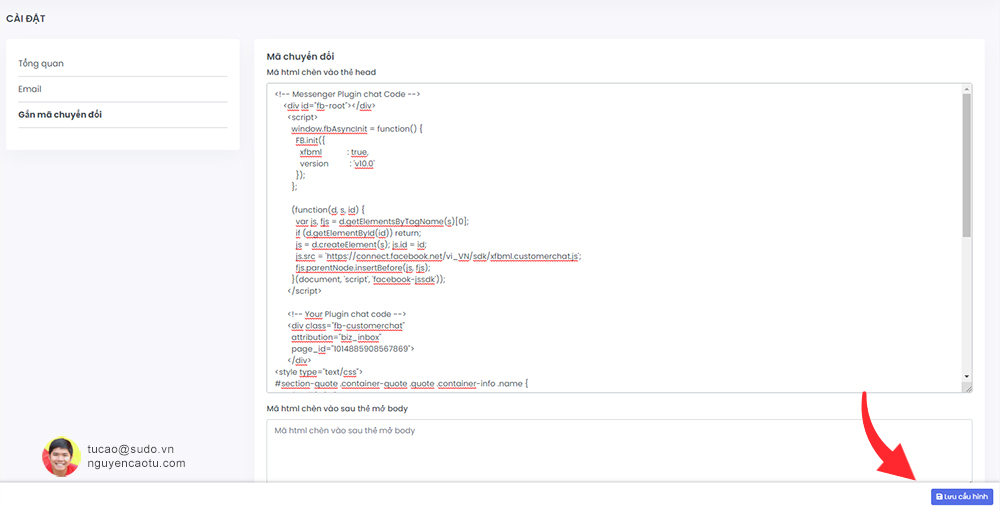Click the up arrow of code scrollbar
The width and height of the screenshot is (1000, 510).
966,89
